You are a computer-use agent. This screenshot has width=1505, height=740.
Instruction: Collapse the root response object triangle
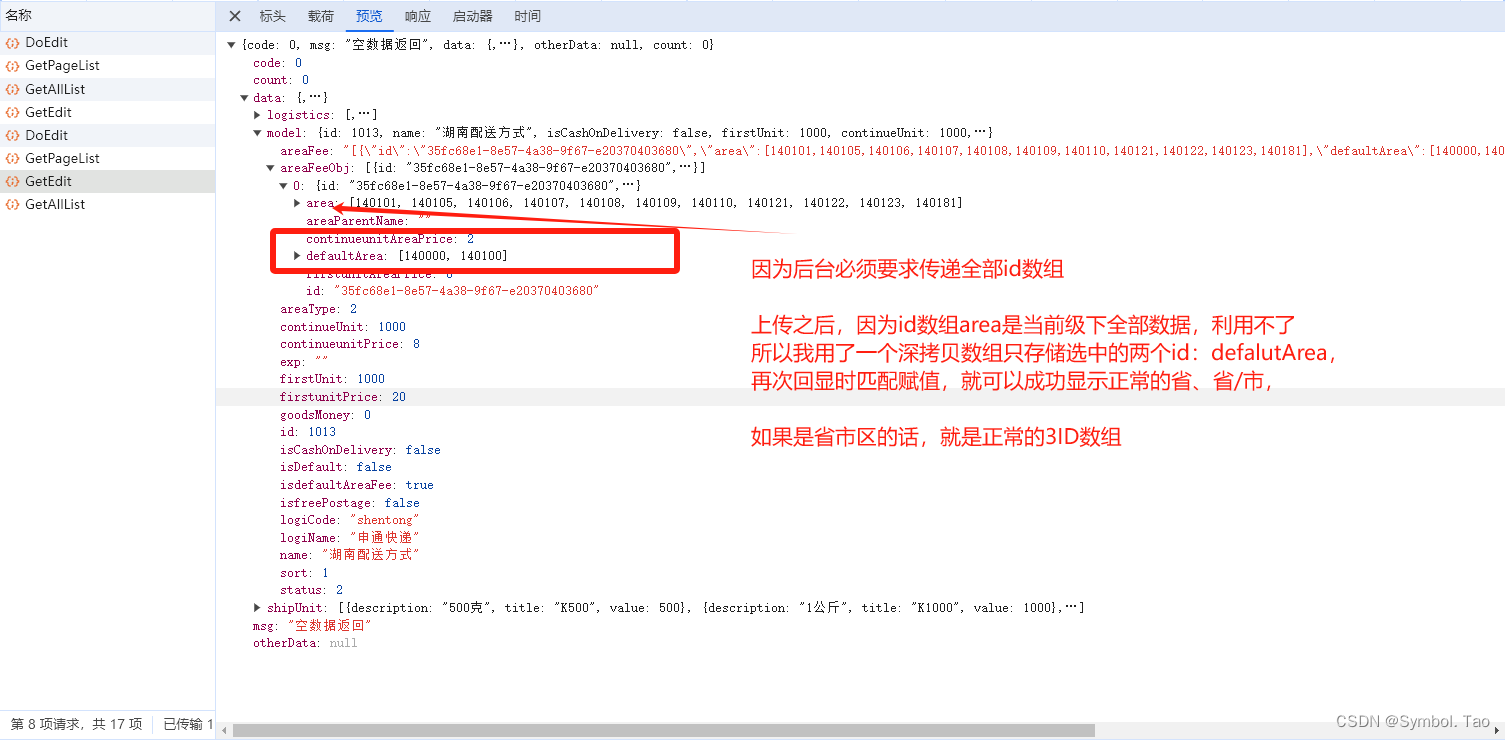point(232,45)
